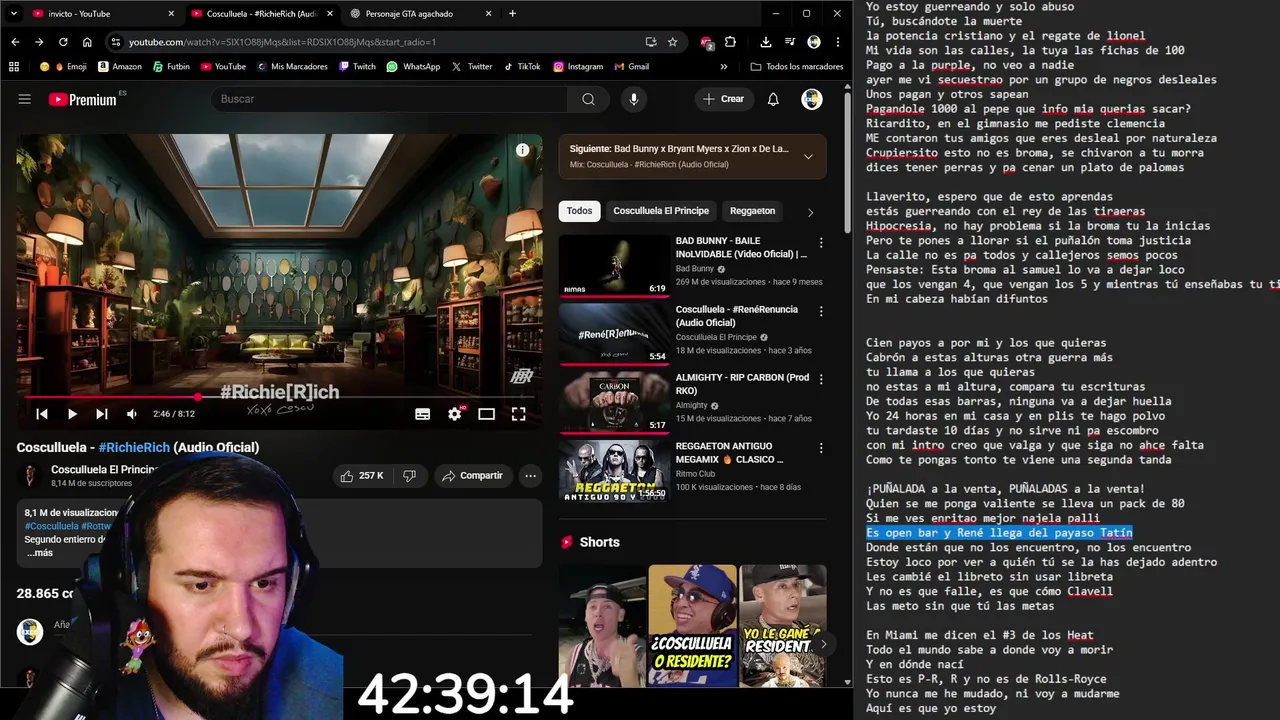Go back in browser history
This screenshot has height=720, width=1280.
click(15, 42)
